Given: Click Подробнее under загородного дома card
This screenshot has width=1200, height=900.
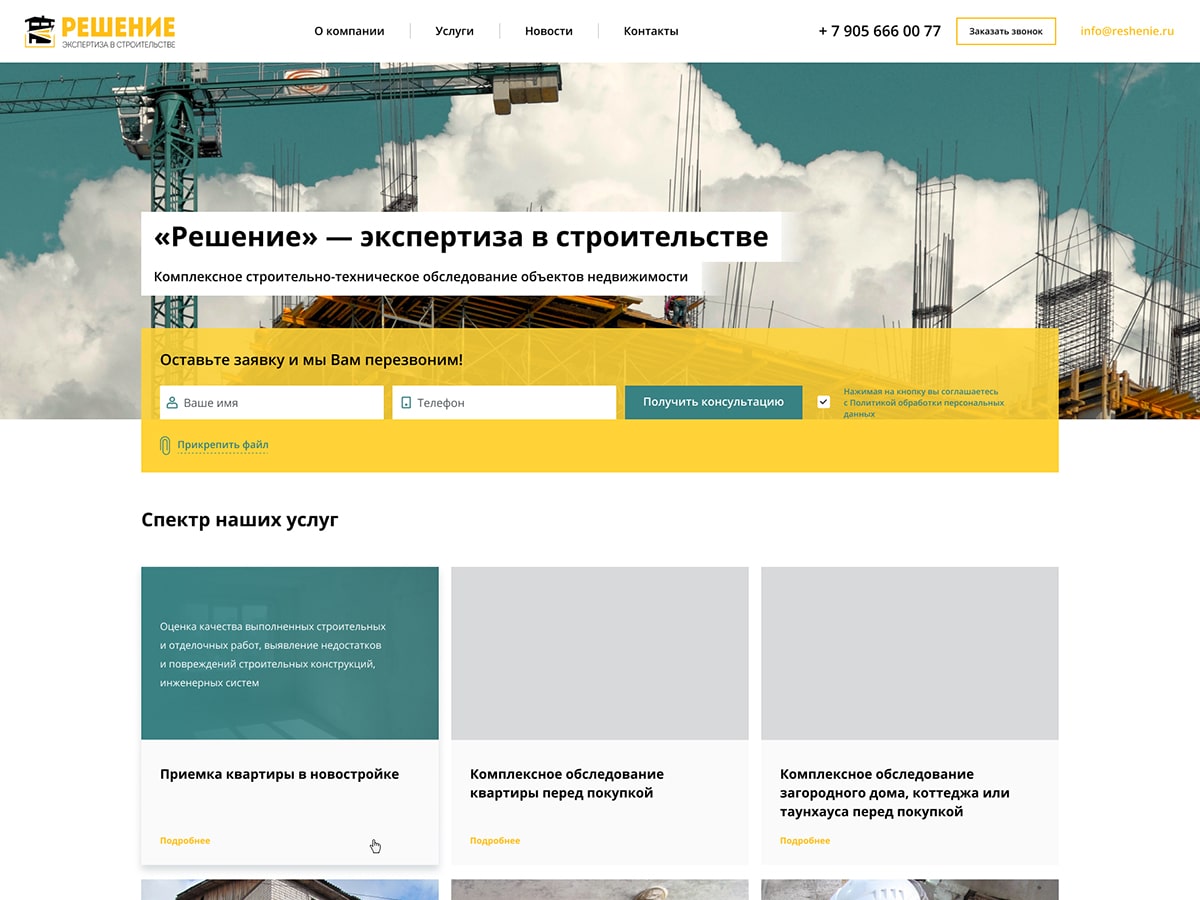Looking at the screenshot, I should 805,841.
